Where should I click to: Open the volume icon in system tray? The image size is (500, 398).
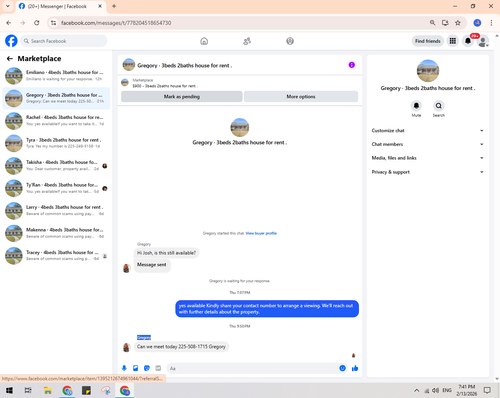pos(435,390)
